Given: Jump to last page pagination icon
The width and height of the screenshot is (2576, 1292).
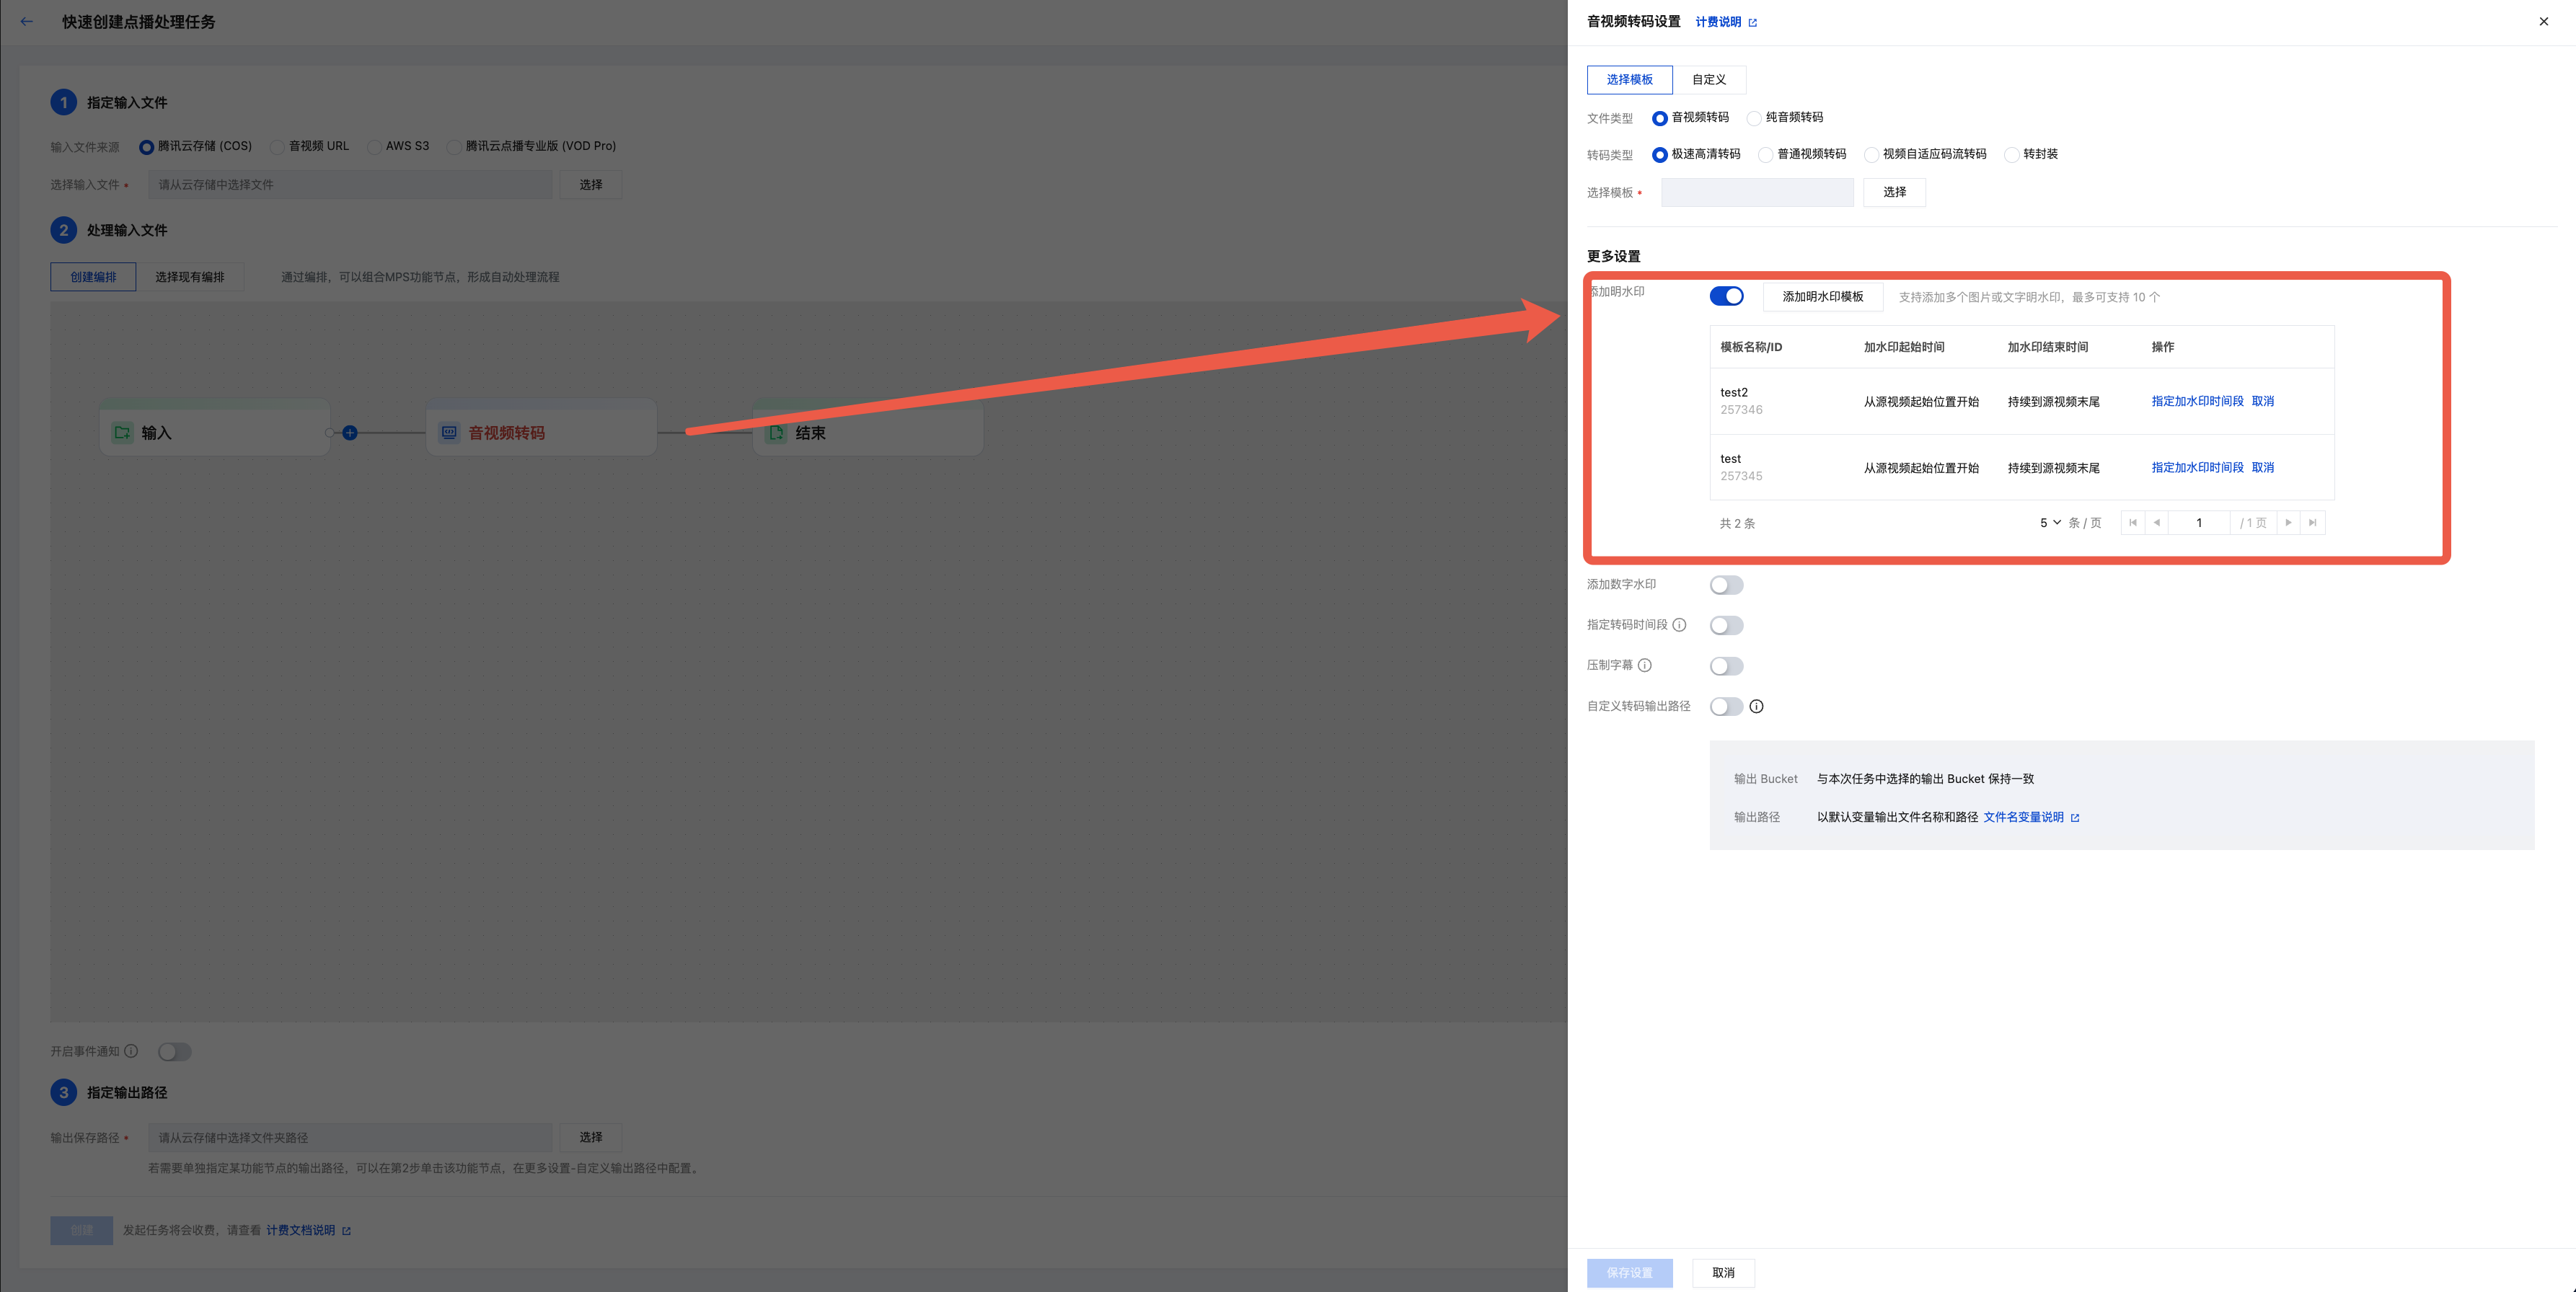Looking at the screenshot, I should (x=2312, y=522).
